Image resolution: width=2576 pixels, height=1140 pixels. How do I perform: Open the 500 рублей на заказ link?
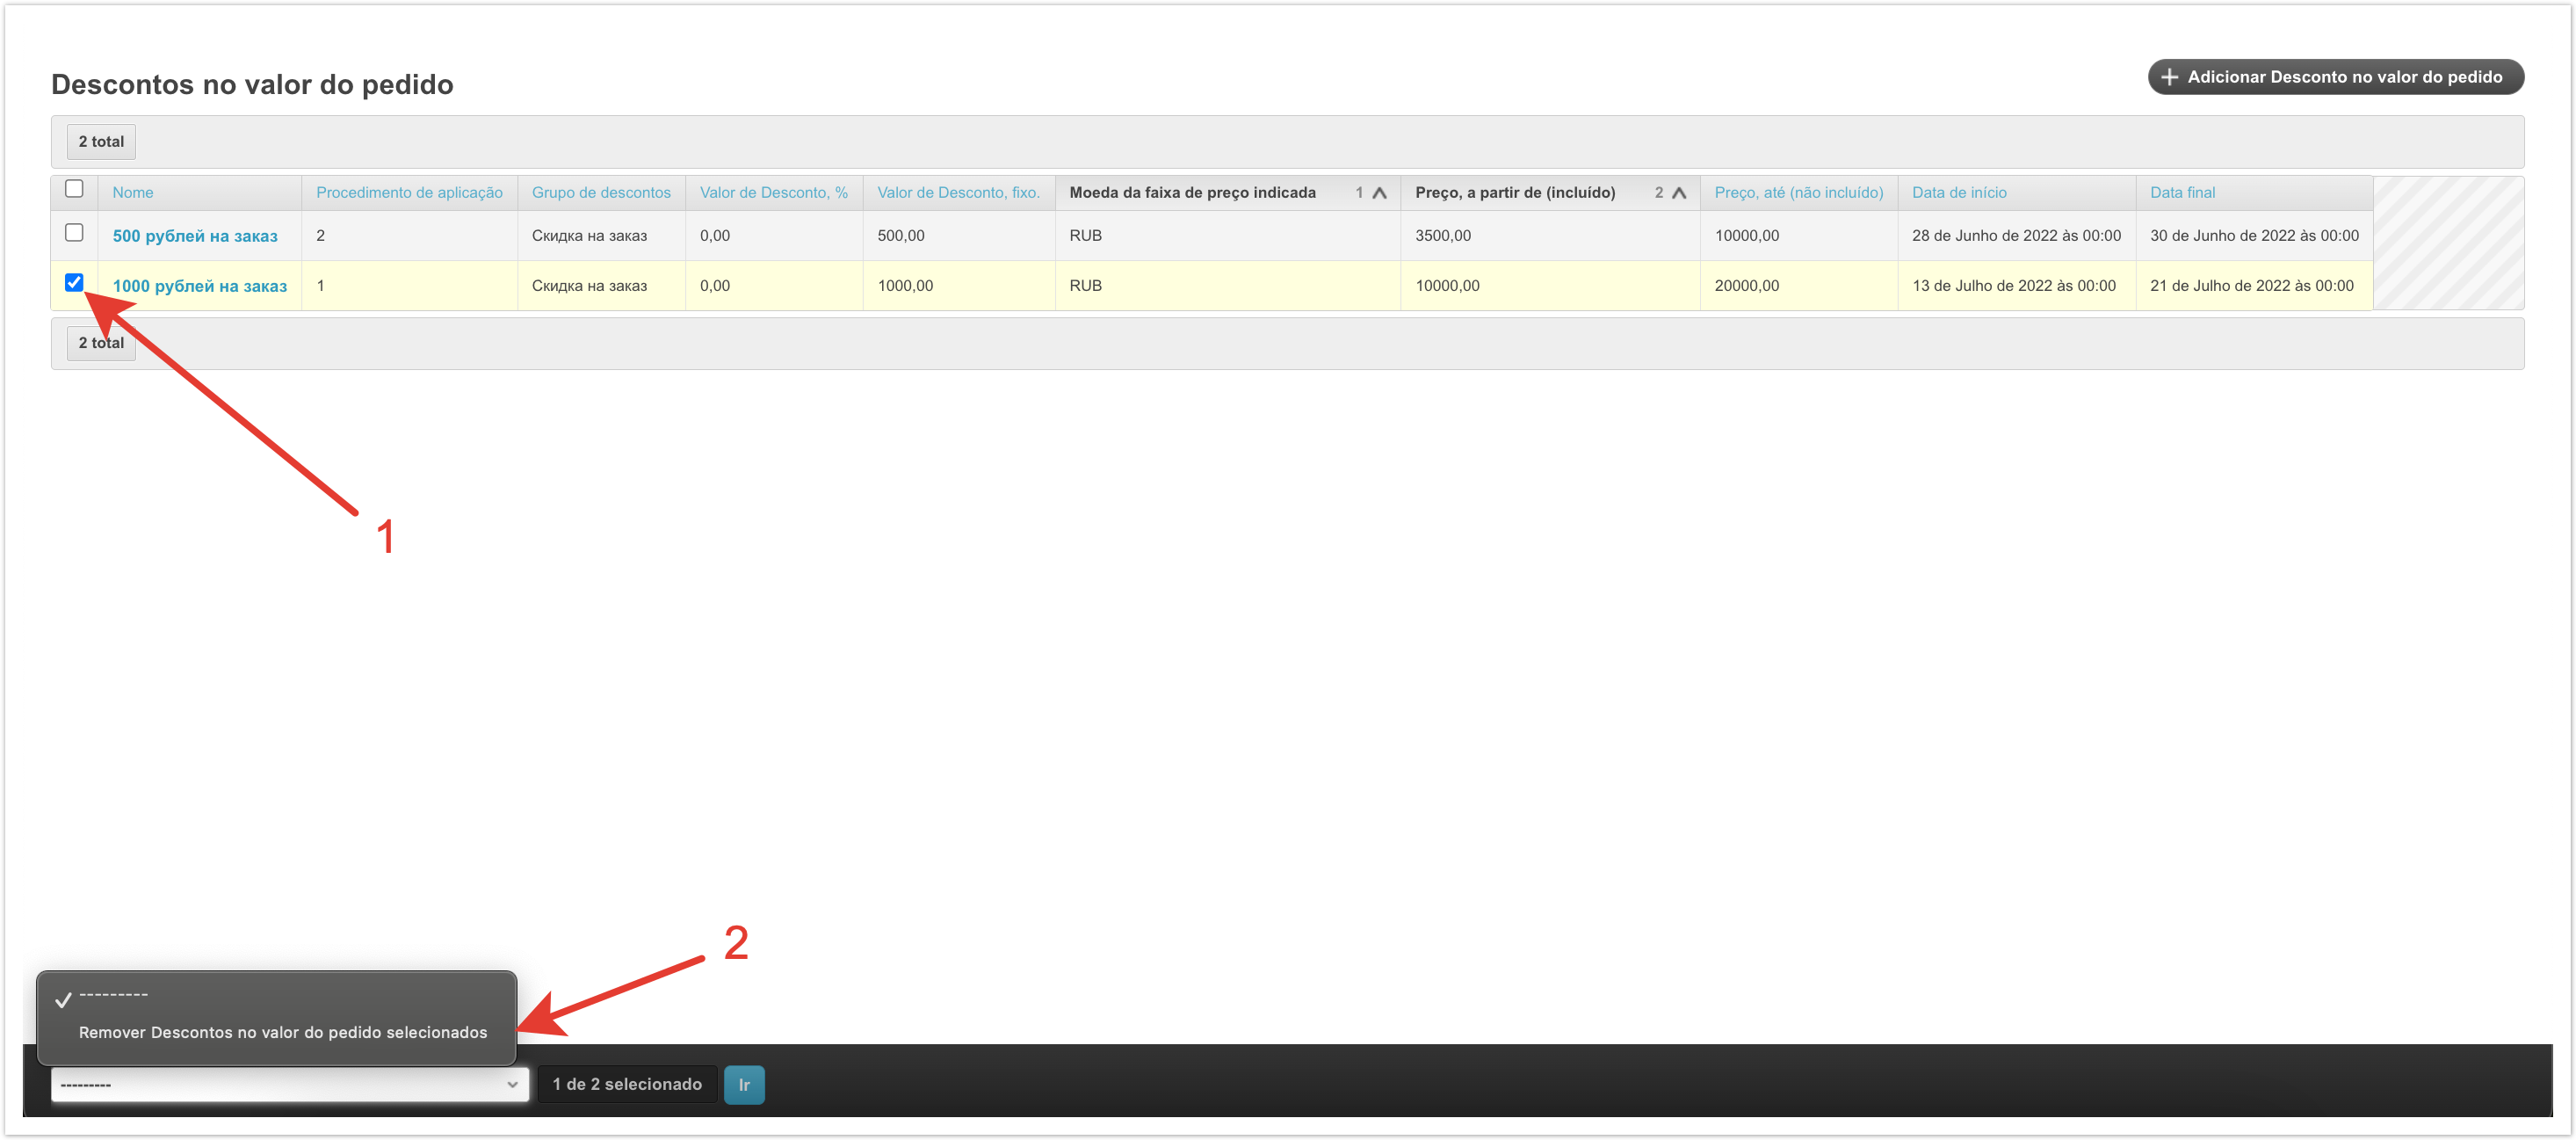click(x=195, y=236)
